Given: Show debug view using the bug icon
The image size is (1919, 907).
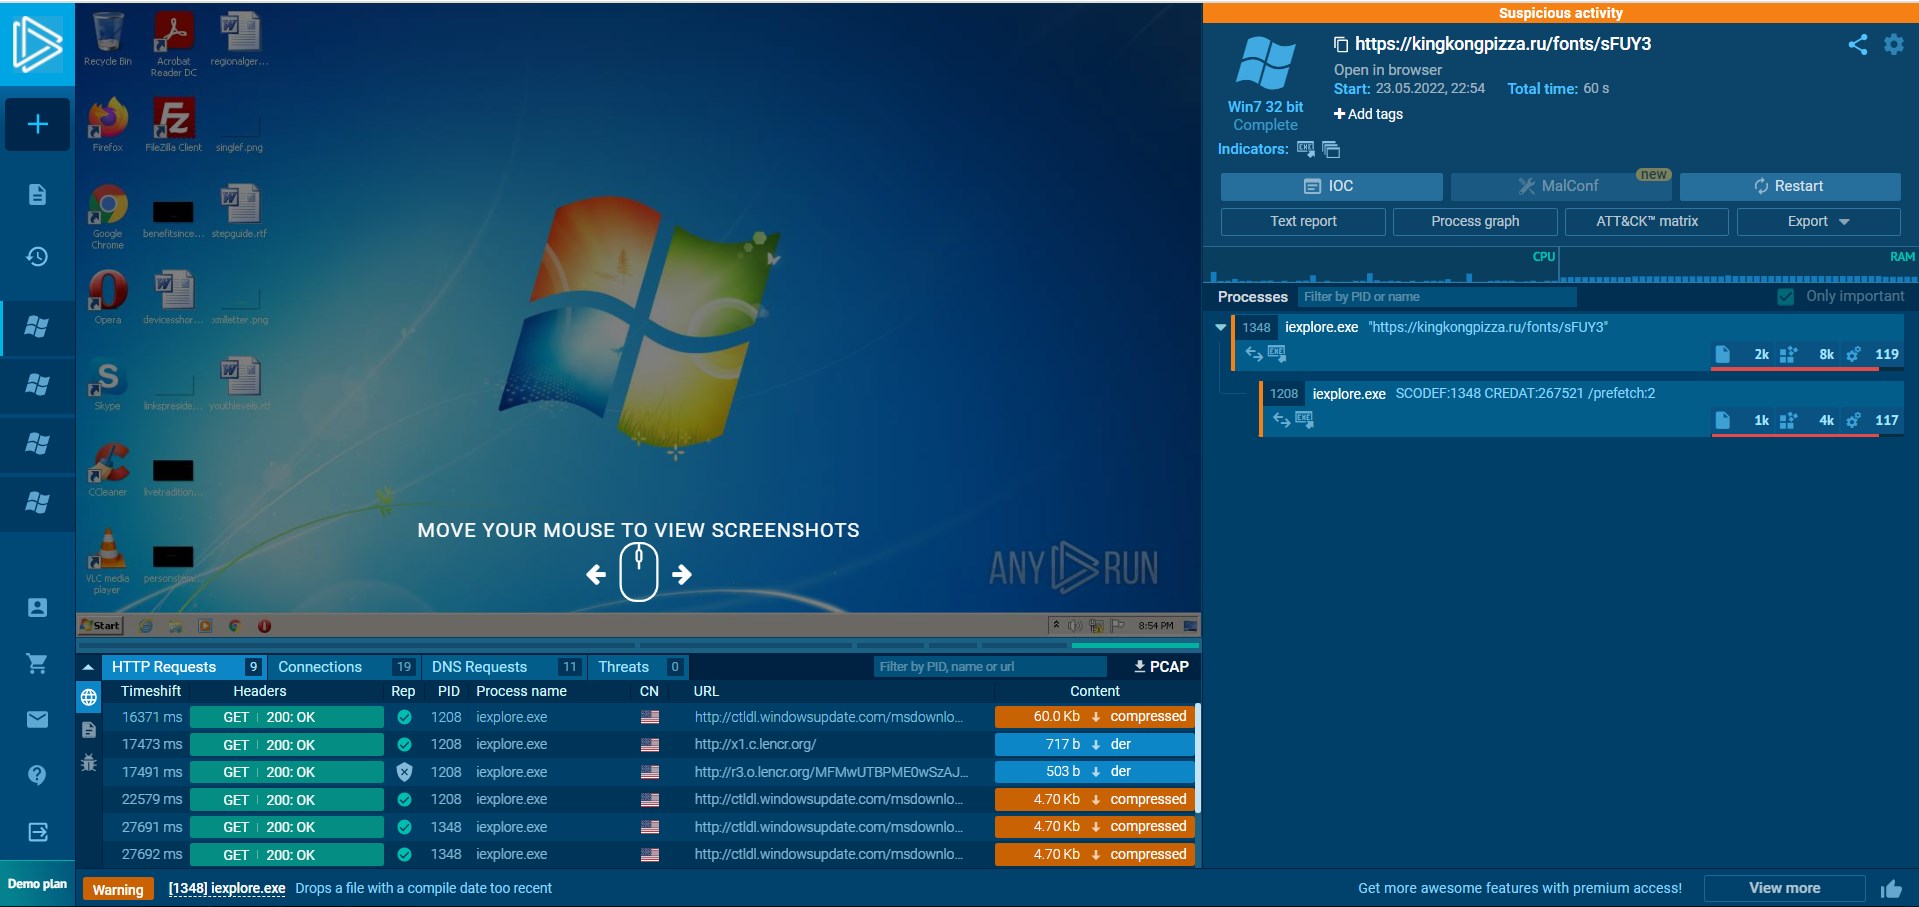Looking at the screenshot, I should [89, 763].
